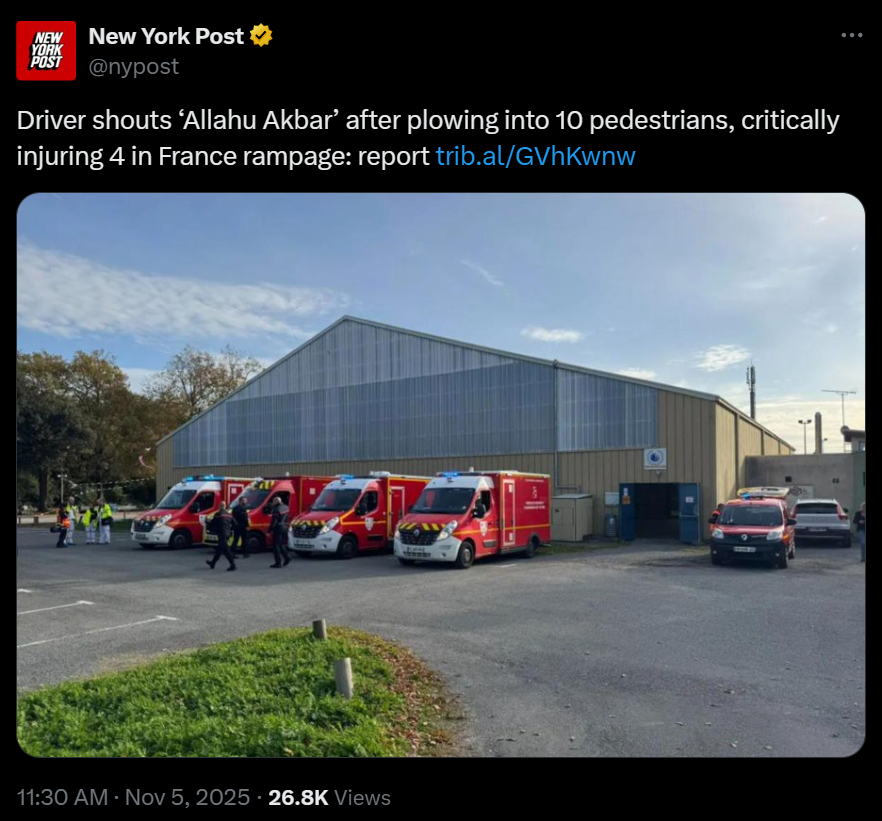Select the tweet headline text about France rampage
Image resolution: width=882 pixels, height=821 pixels.
click(428, 138)
